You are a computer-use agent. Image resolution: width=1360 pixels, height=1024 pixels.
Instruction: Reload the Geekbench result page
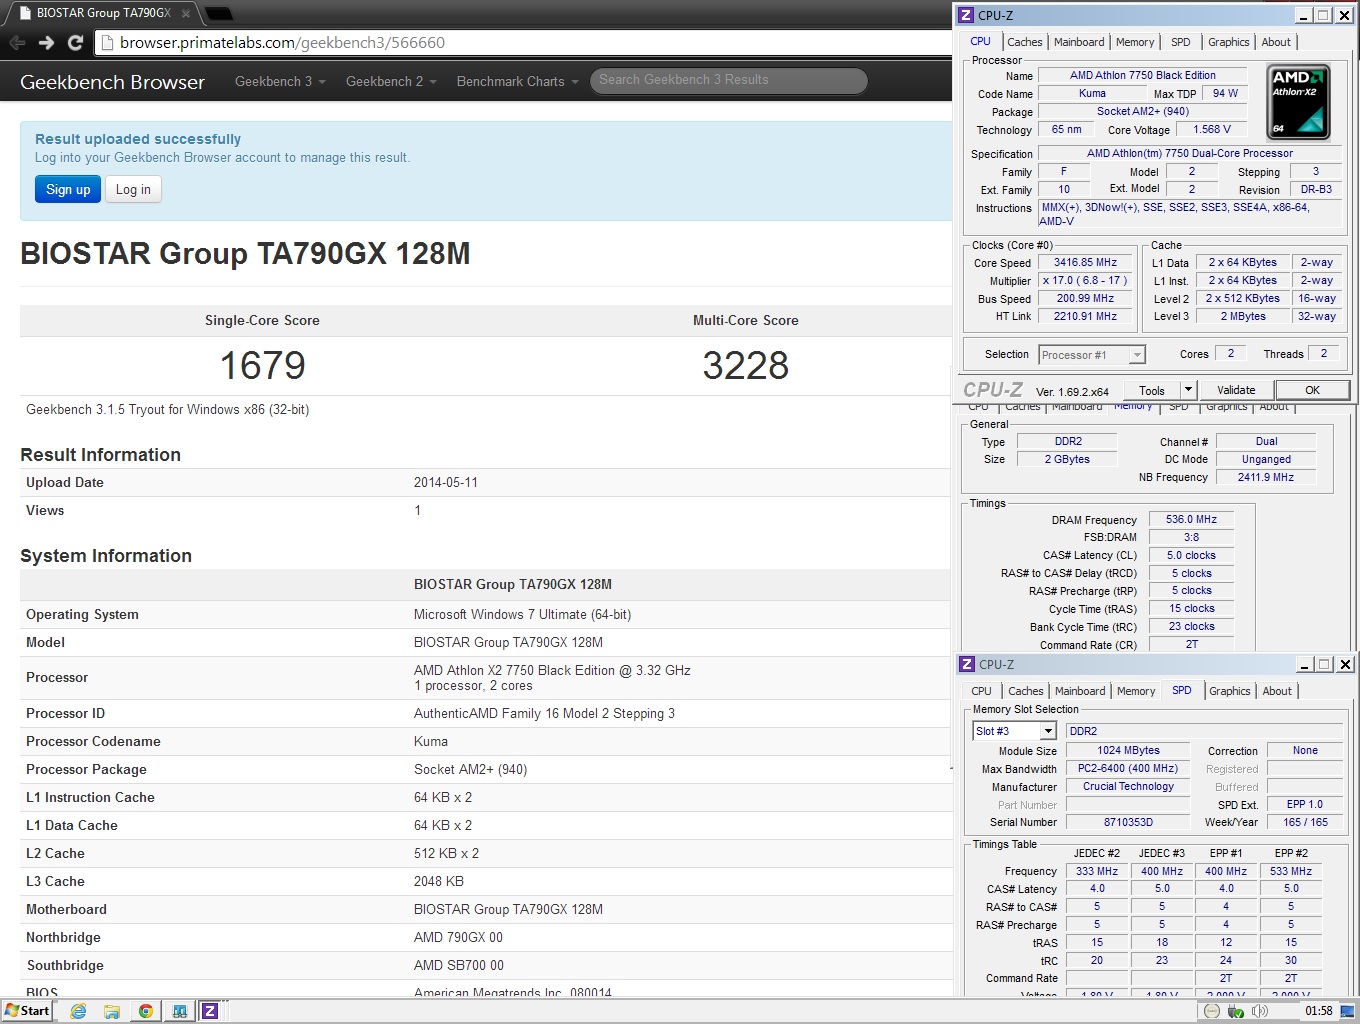(75, 43)
